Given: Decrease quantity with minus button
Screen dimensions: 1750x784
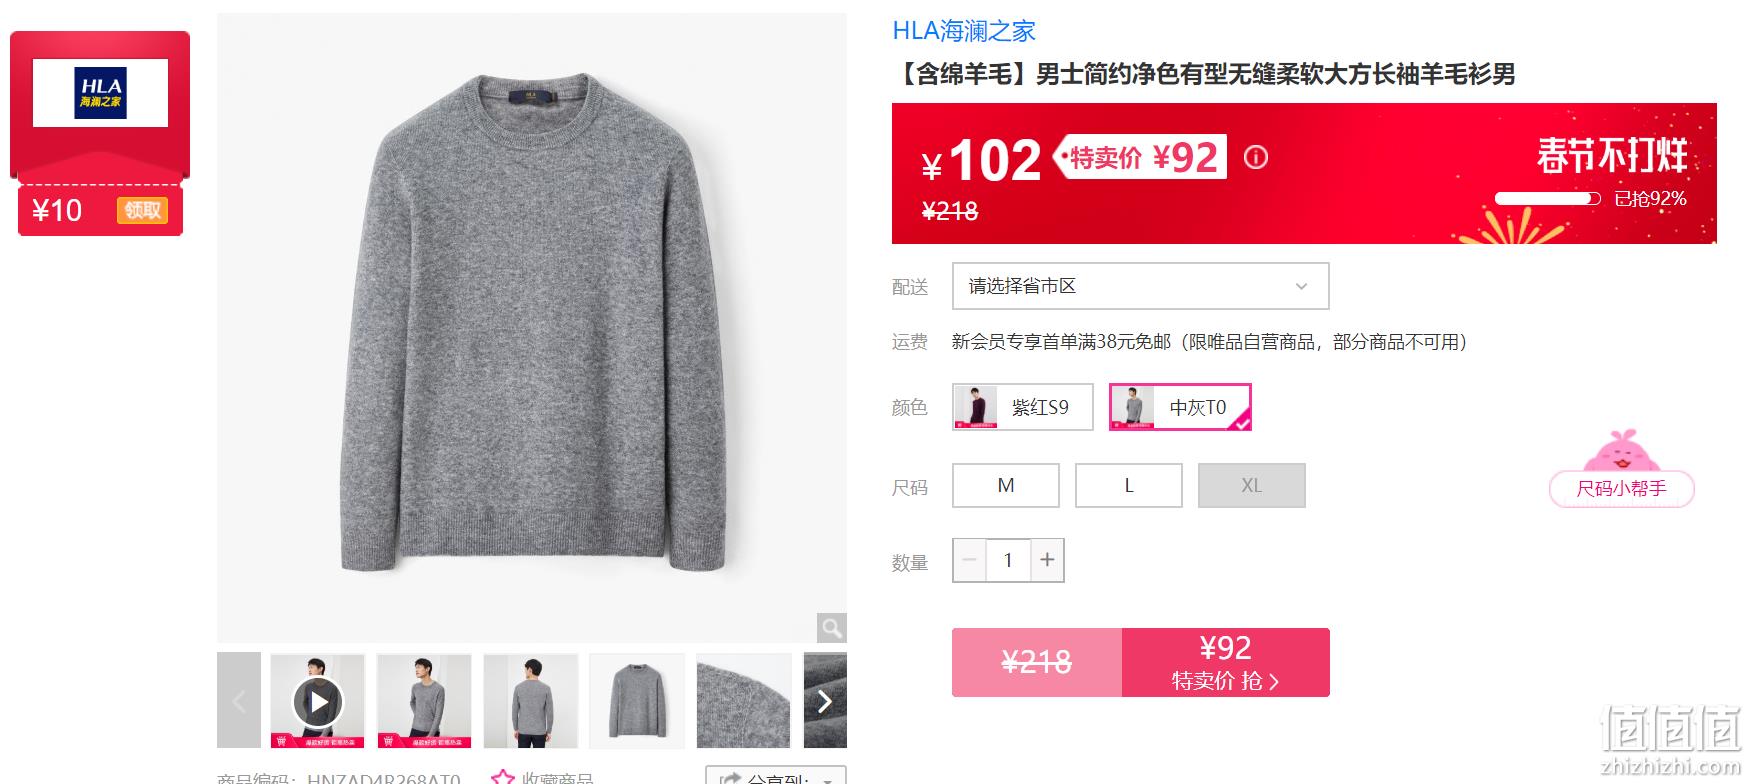Looking at the screenshot, I should coord(969,560).
